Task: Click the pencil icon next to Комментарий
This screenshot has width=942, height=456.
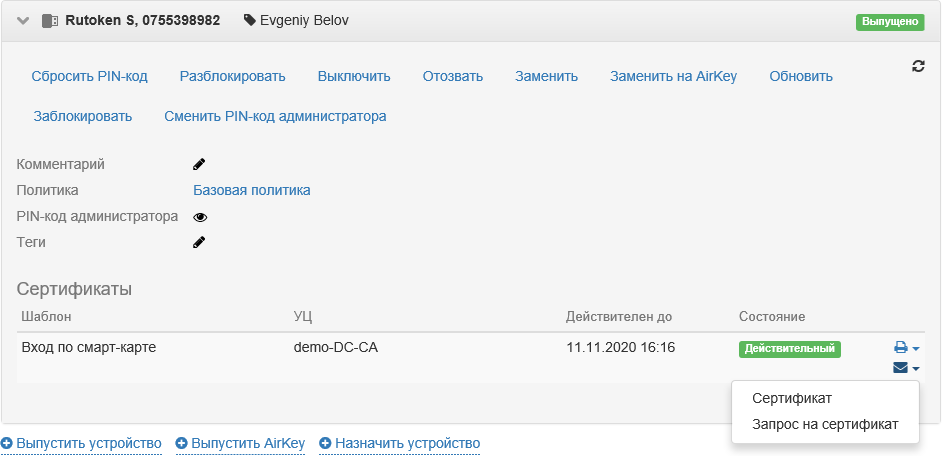Action: coord(199,164)
